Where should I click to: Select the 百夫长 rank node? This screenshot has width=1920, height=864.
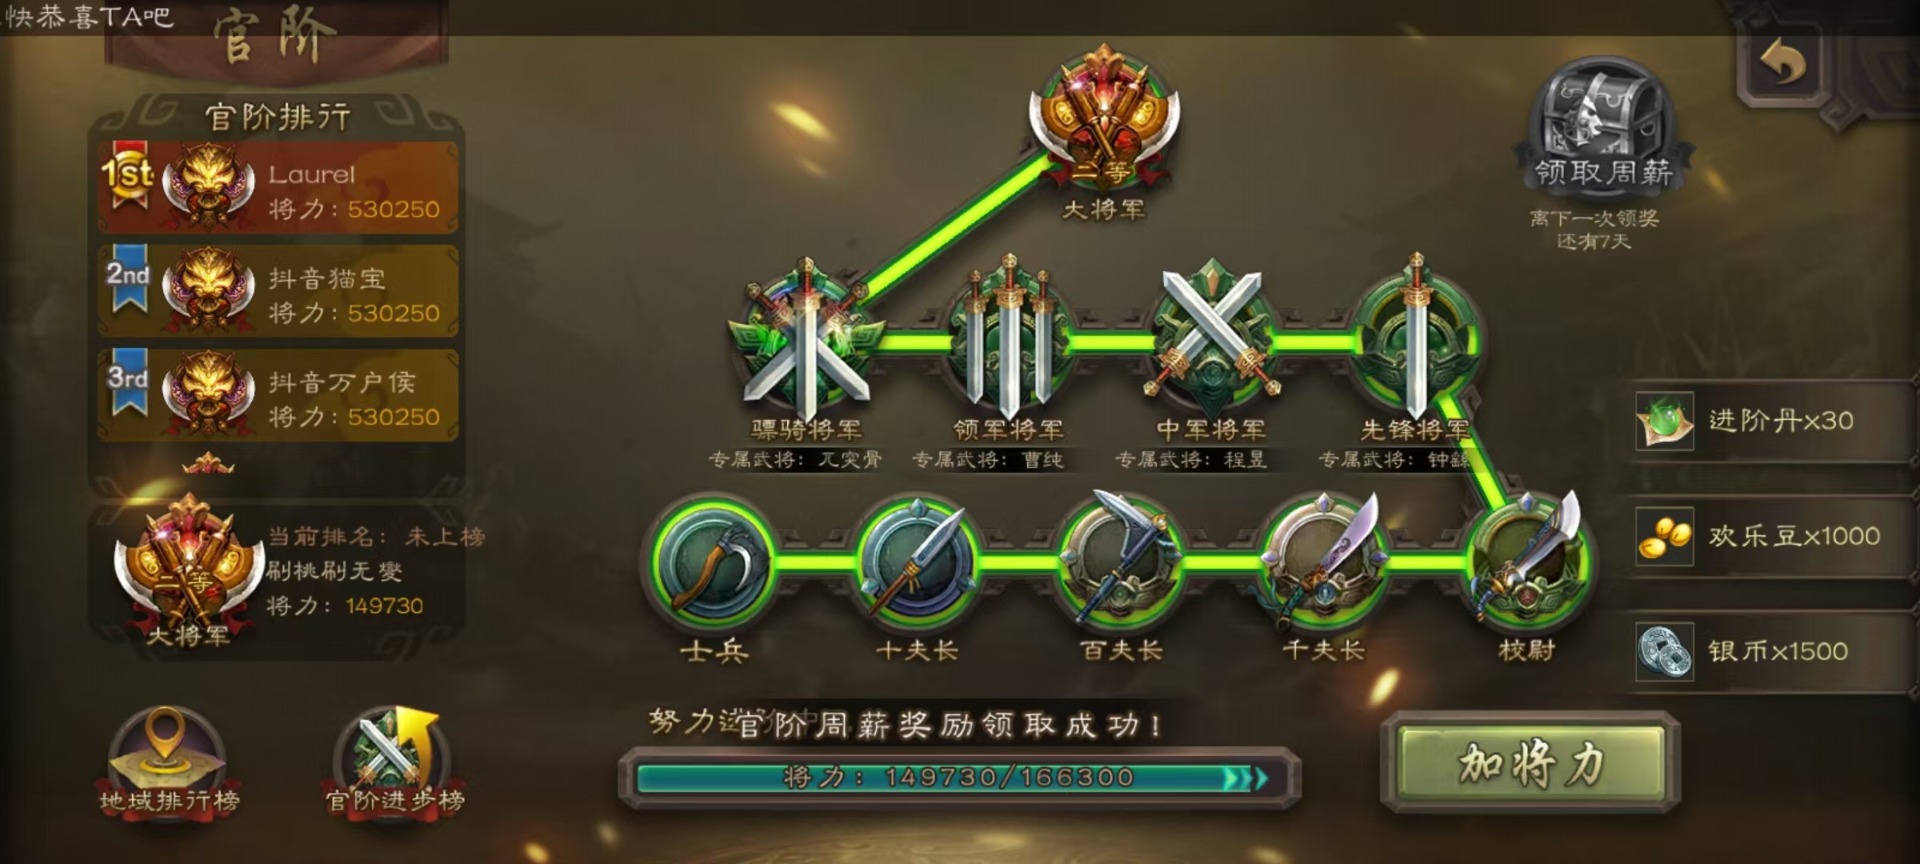pos(1120,562)
